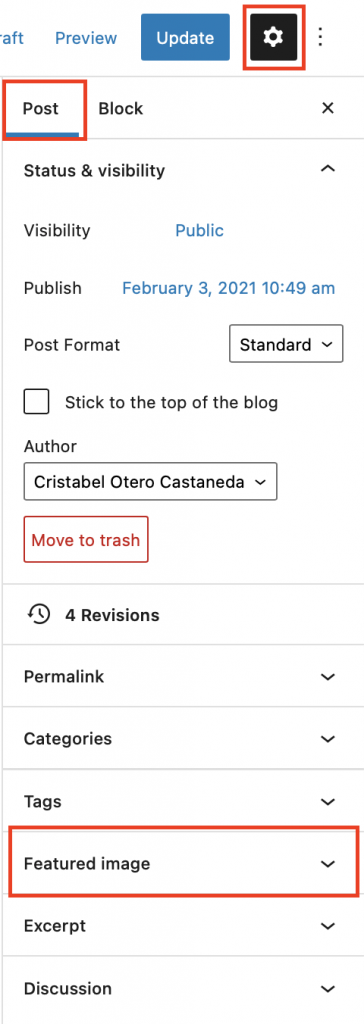This screenshot has width=364, height=1024.
Task: Change the Public visibility setting
Action: [x=199, y=230]
